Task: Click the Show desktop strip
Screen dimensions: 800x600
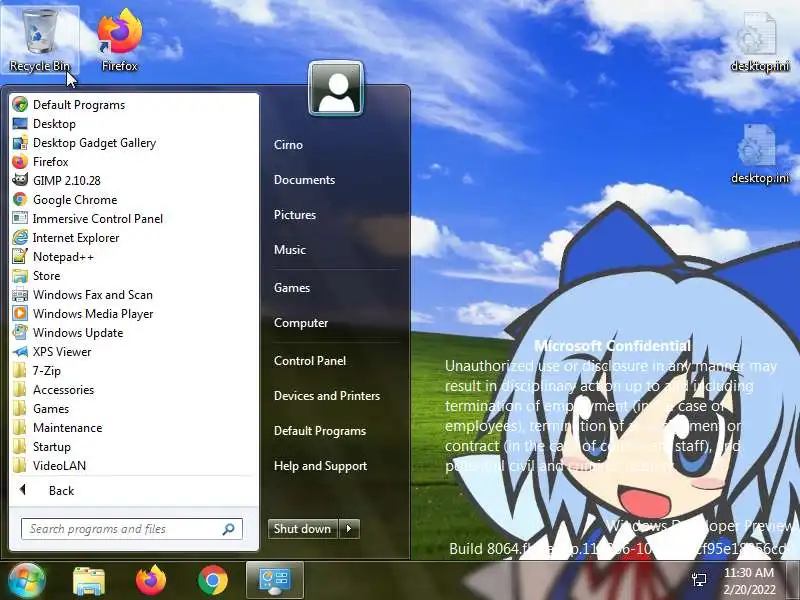Action: (x=793, y=581)
